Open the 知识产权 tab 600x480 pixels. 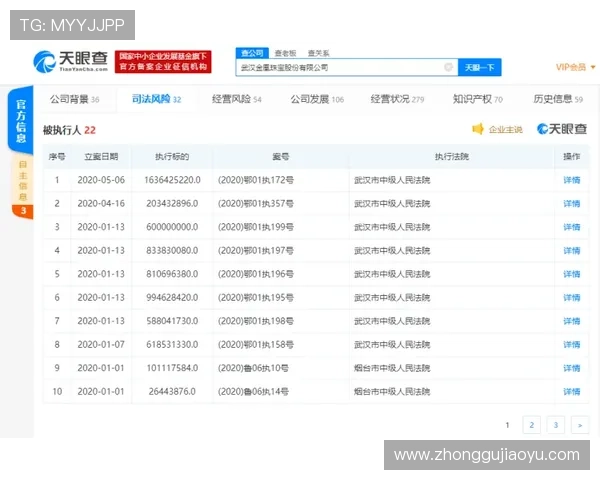click(x=478, y=99)
